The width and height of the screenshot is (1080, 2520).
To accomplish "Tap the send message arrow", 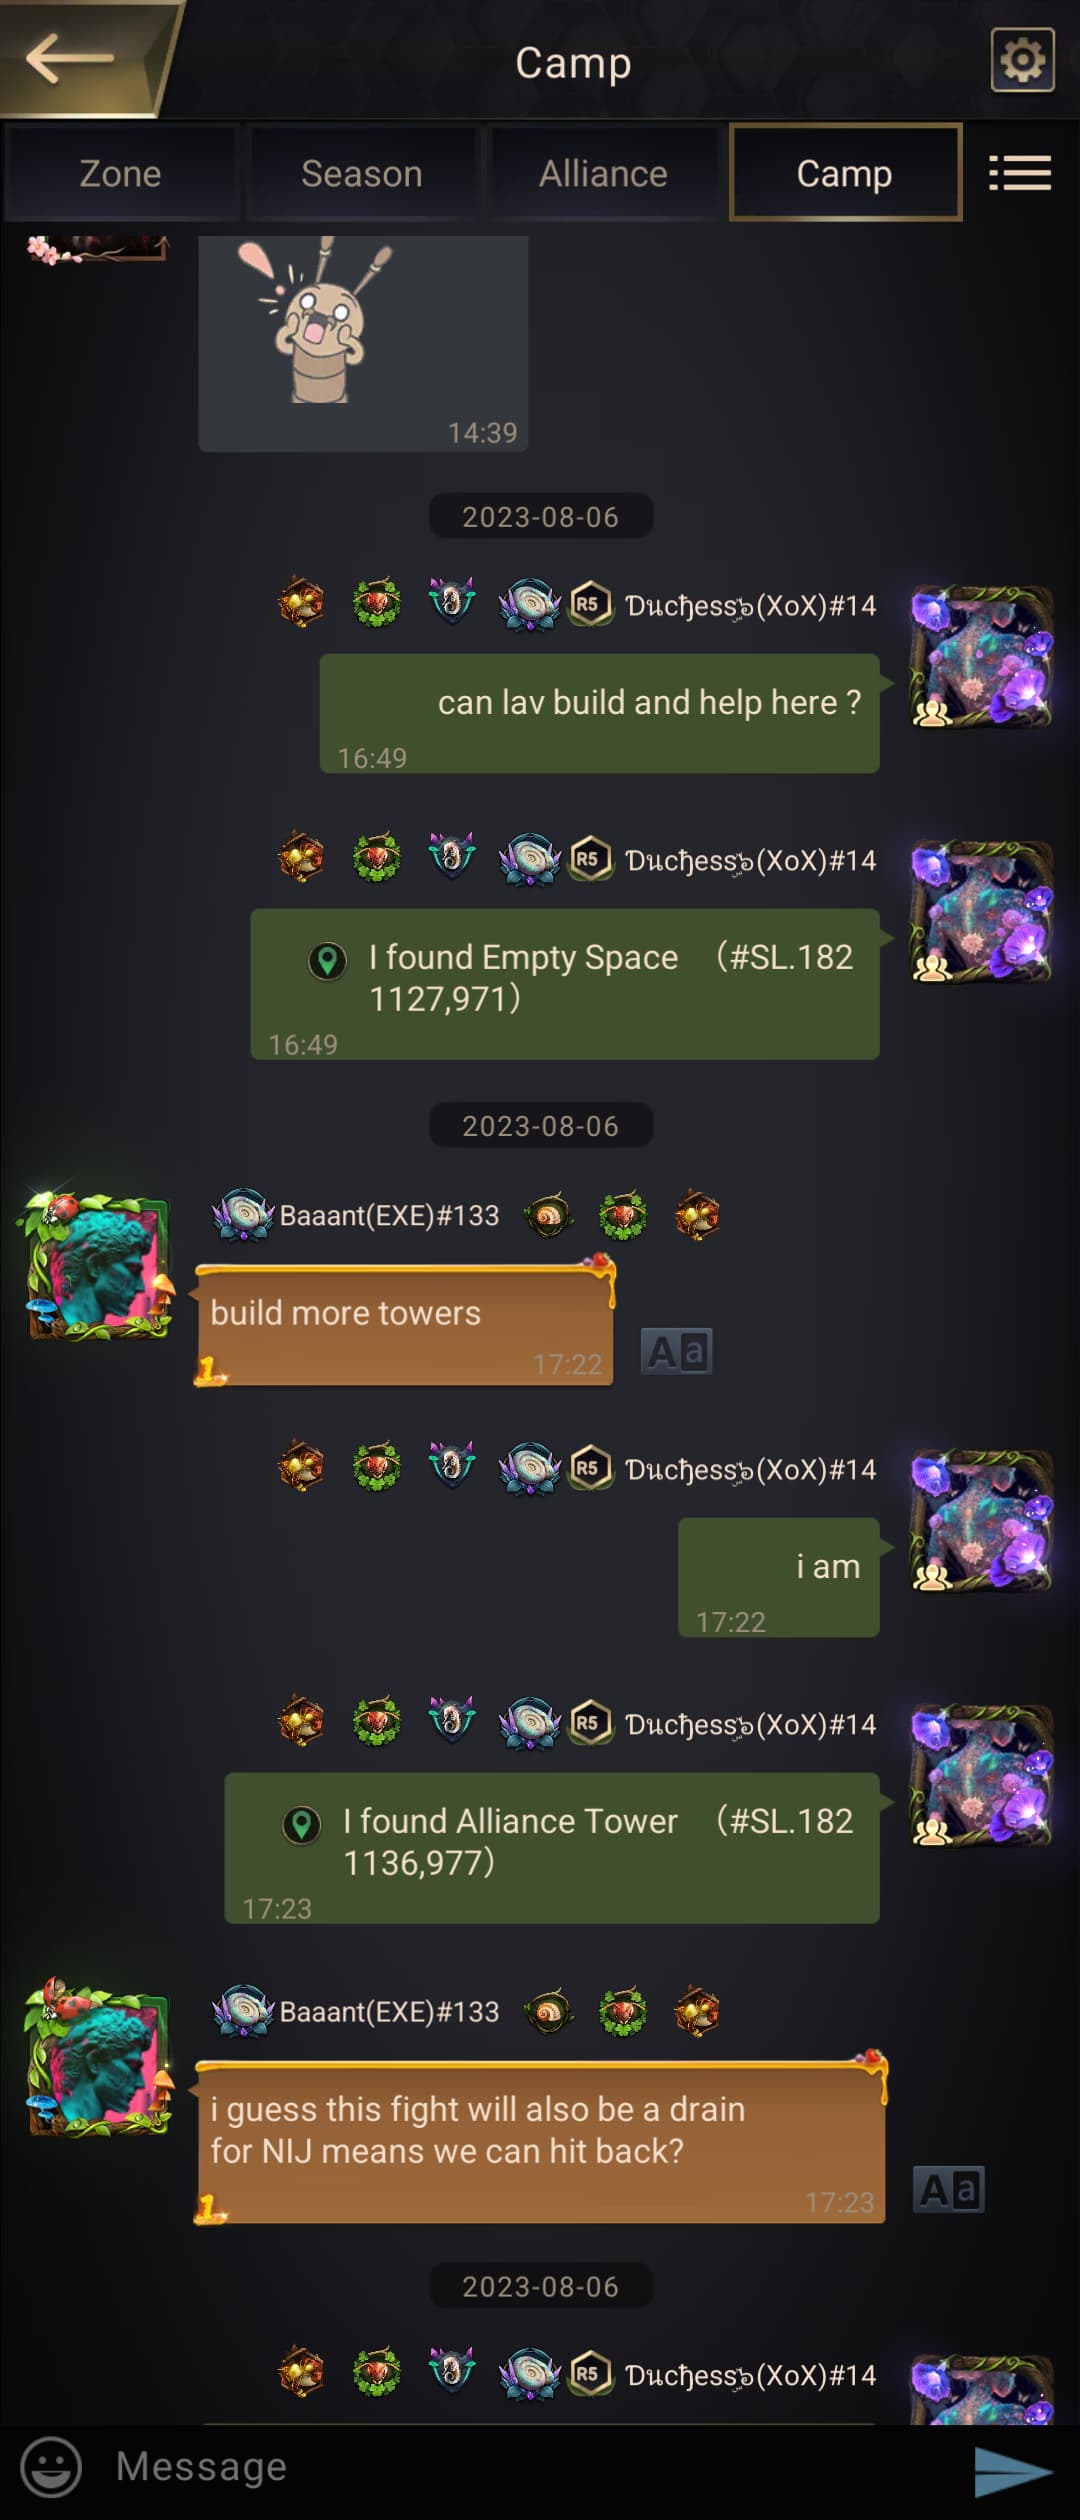I will (x=1013, y=2470).
